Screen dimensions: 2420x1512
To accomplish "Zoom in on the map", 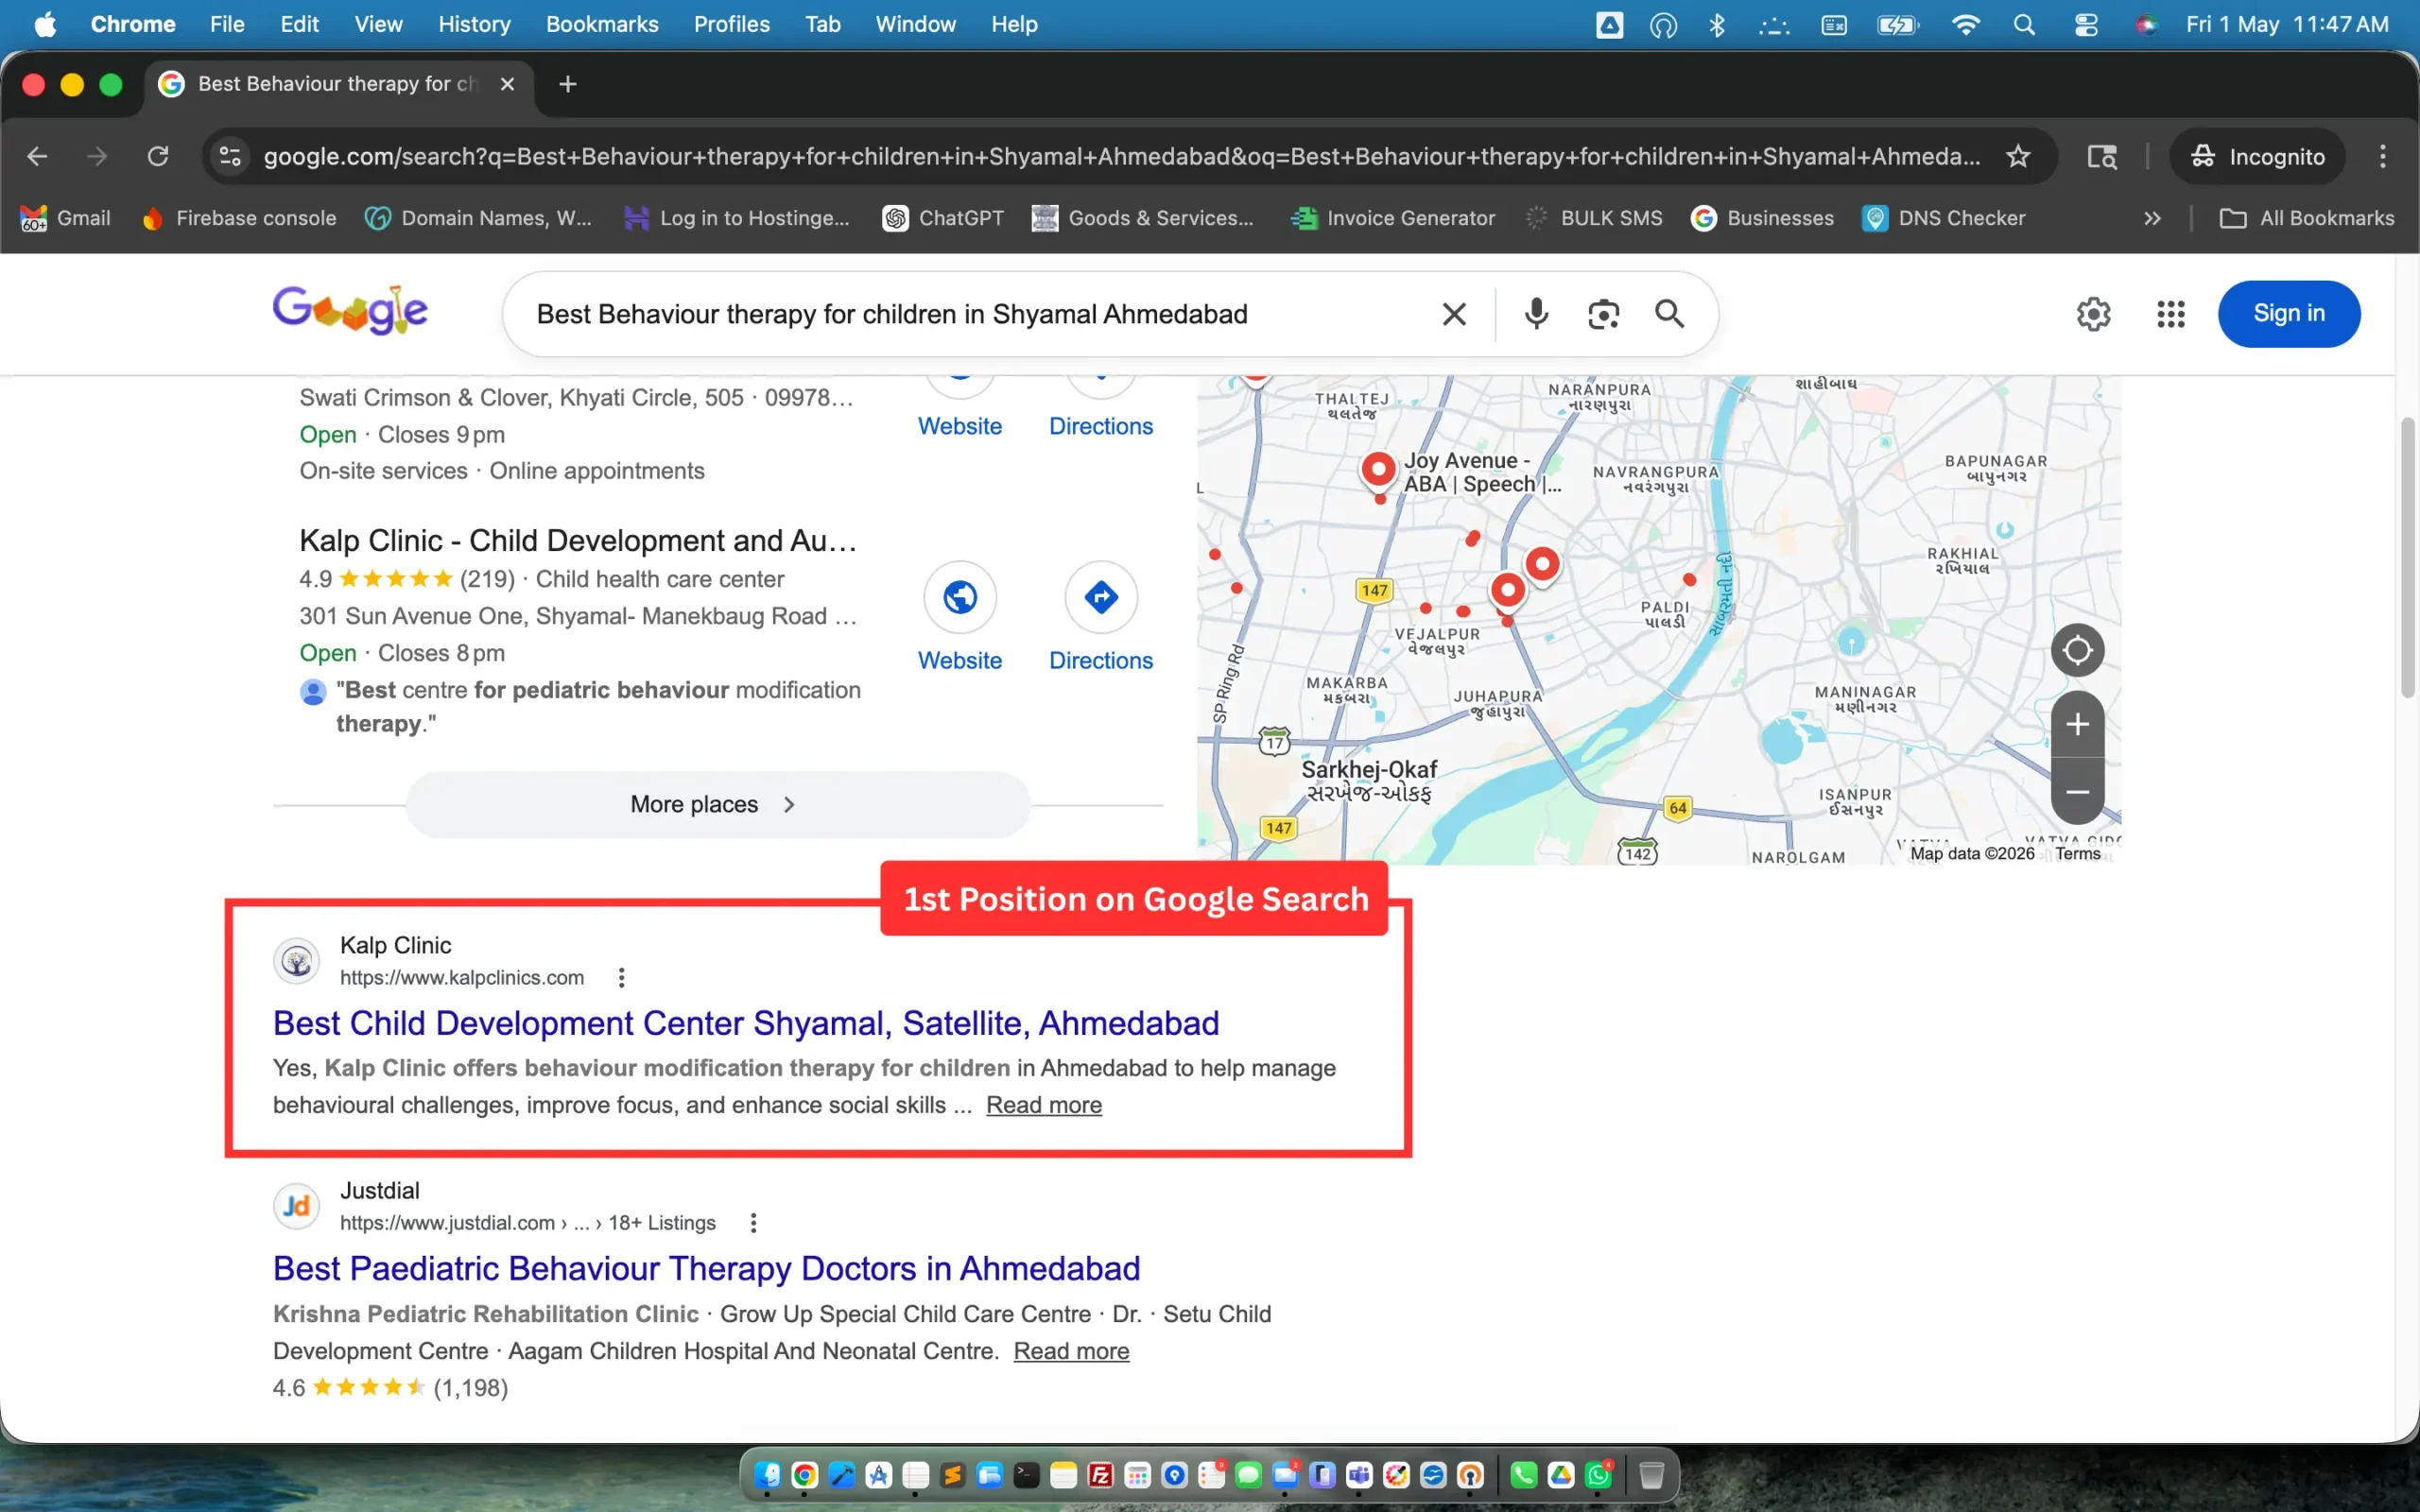I will 2077,724.
